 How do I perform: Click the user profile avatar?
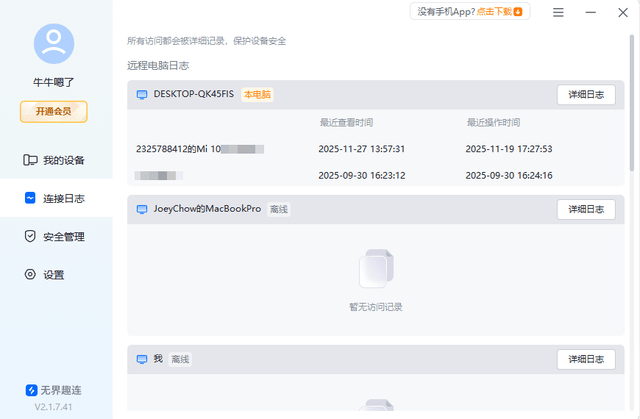point(55,42)
